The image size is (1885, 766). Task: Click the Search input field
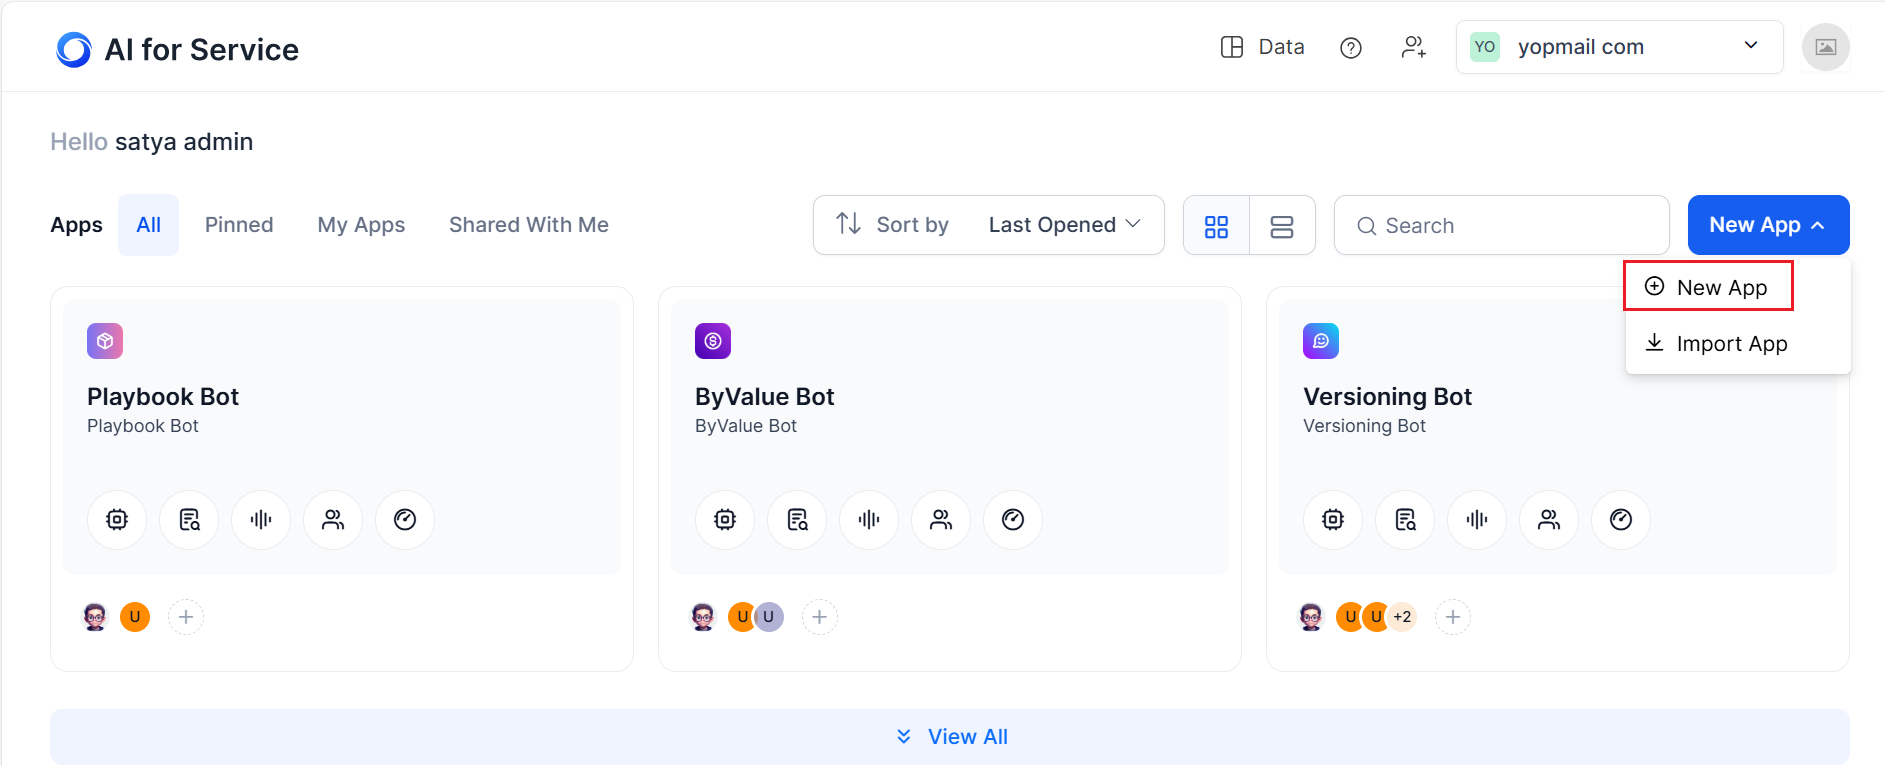(1501, 226)
